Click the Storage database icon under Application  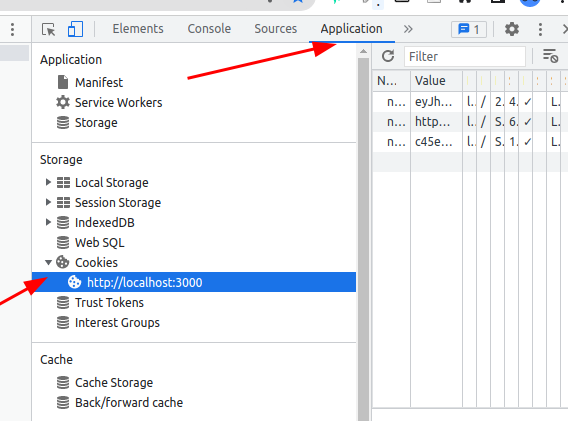(63, 122)
